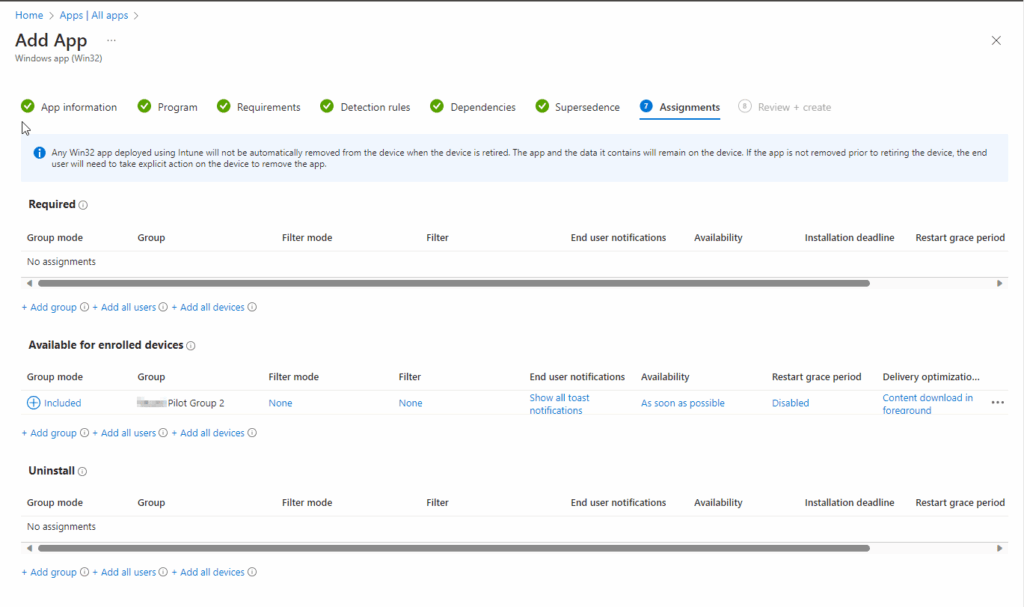Image resolution: width=1024 pixels, height=607 pixels.
Task: Navigate to Home breadcrumb
Action: tap(29, 15)
